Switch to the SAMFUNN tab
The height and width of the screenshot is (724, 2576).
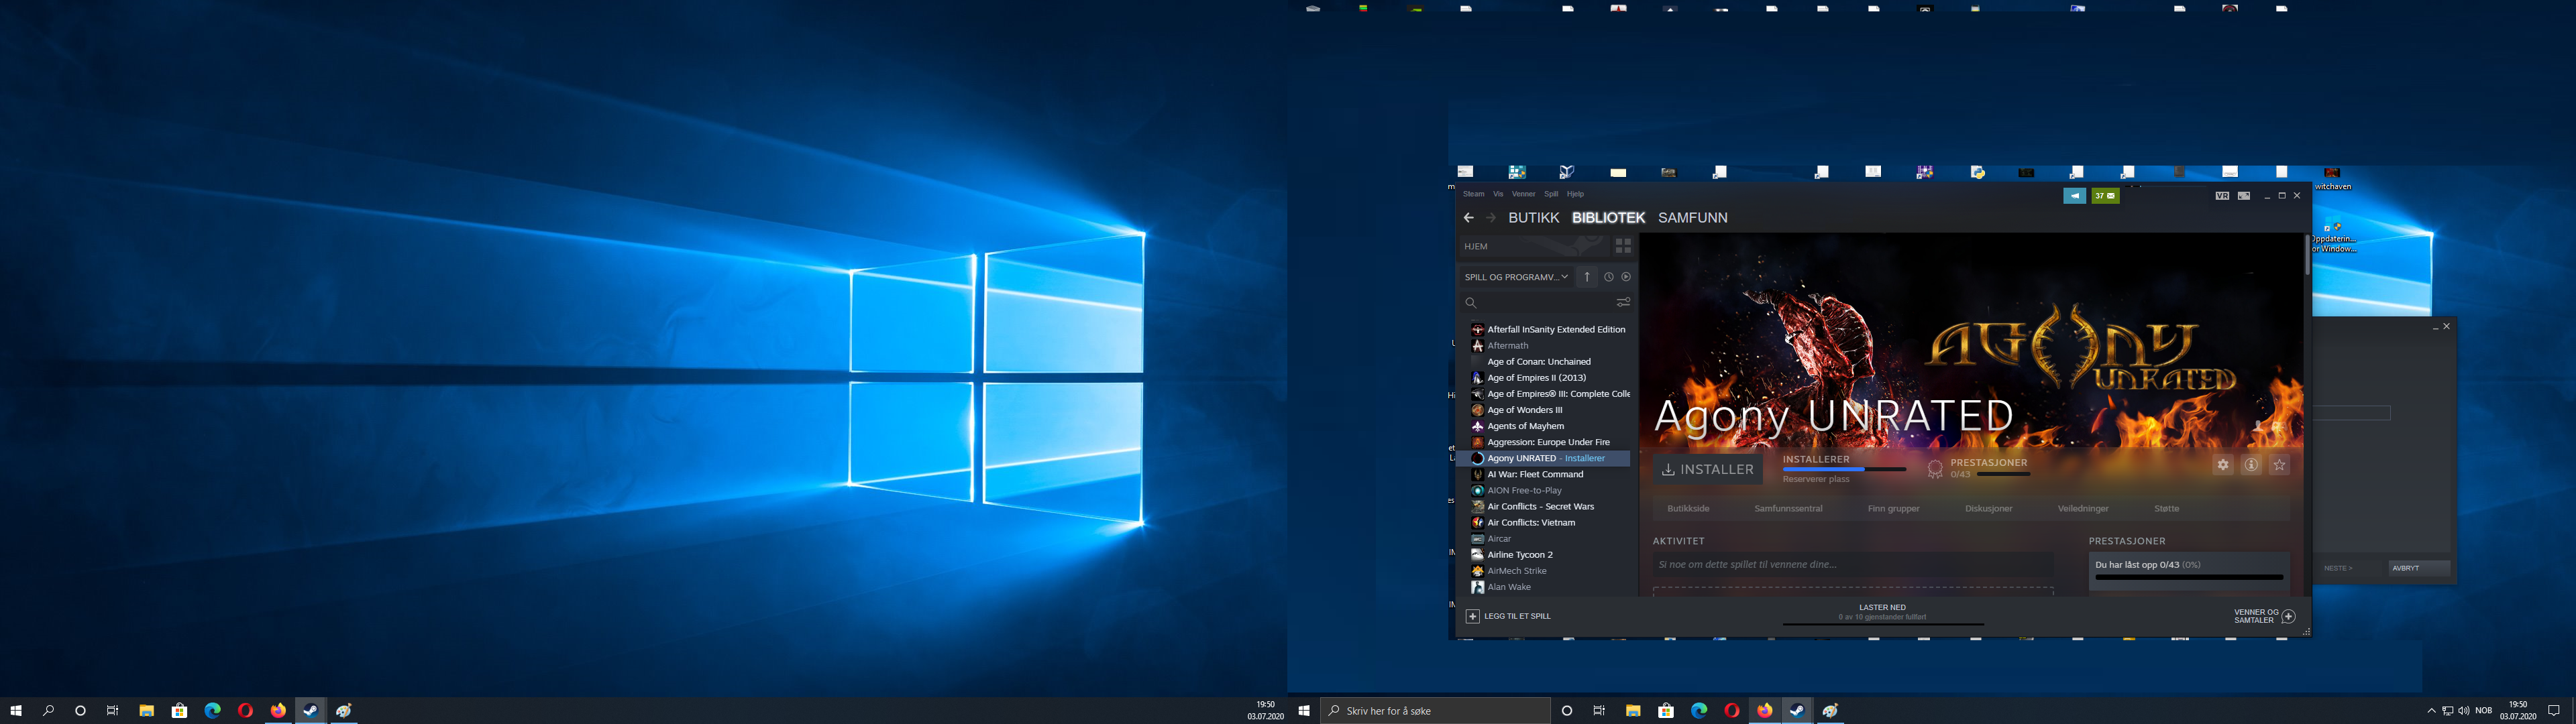point(1693,218)
